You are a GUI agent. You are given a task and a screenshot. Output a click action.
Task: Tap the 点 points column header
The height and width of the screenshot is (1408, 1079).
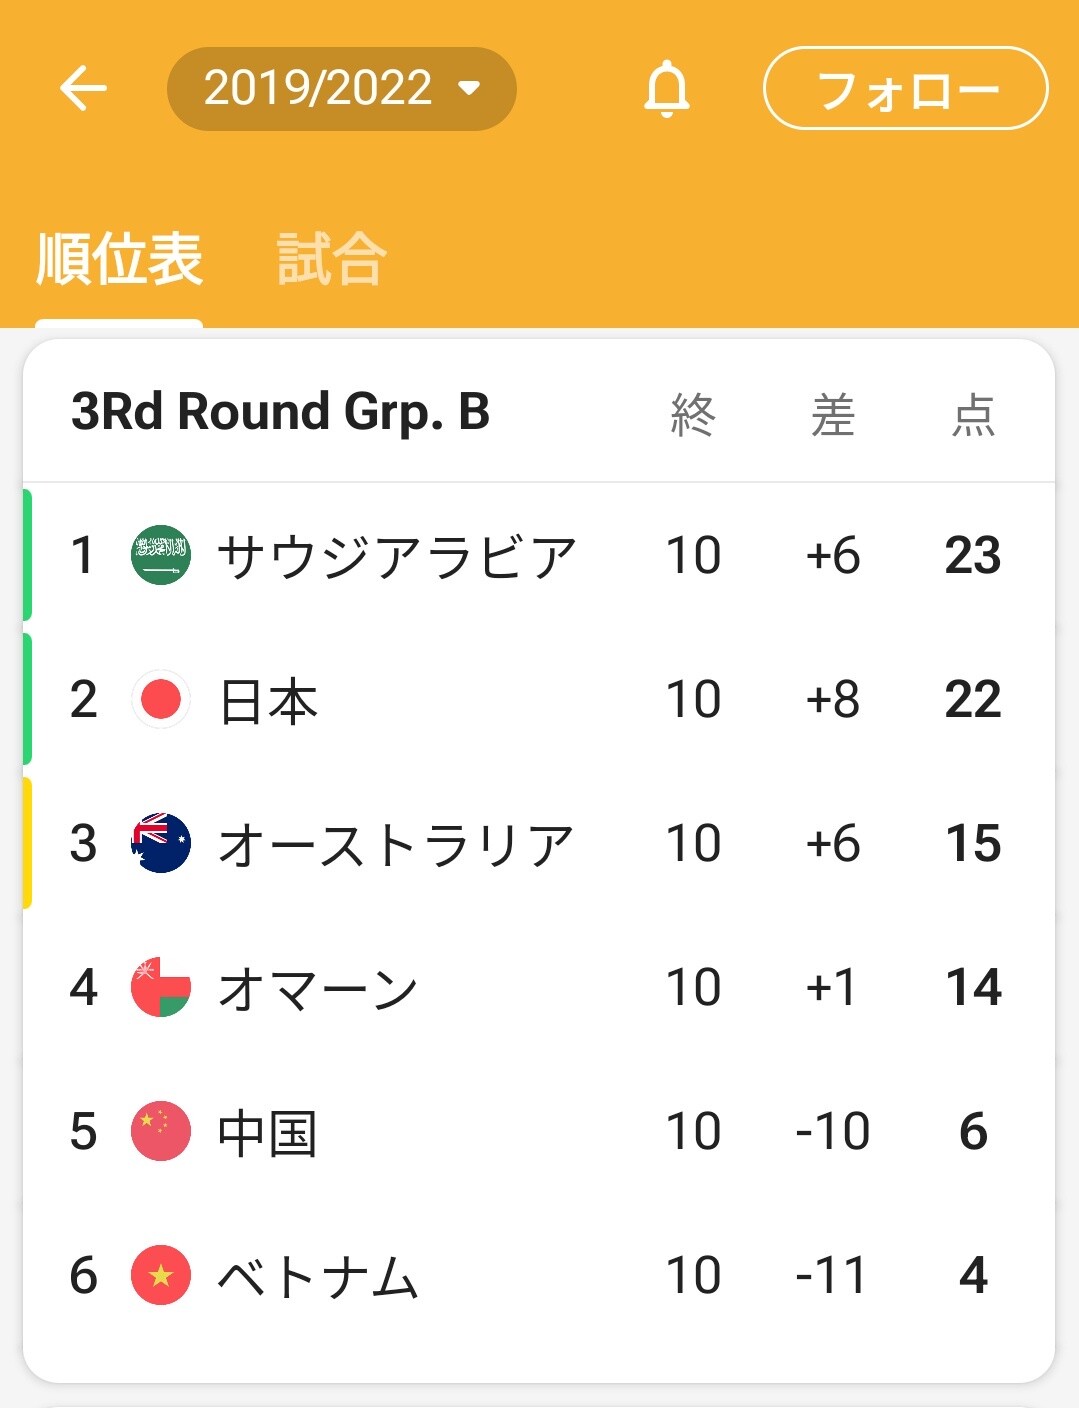(x=973, y=414)
